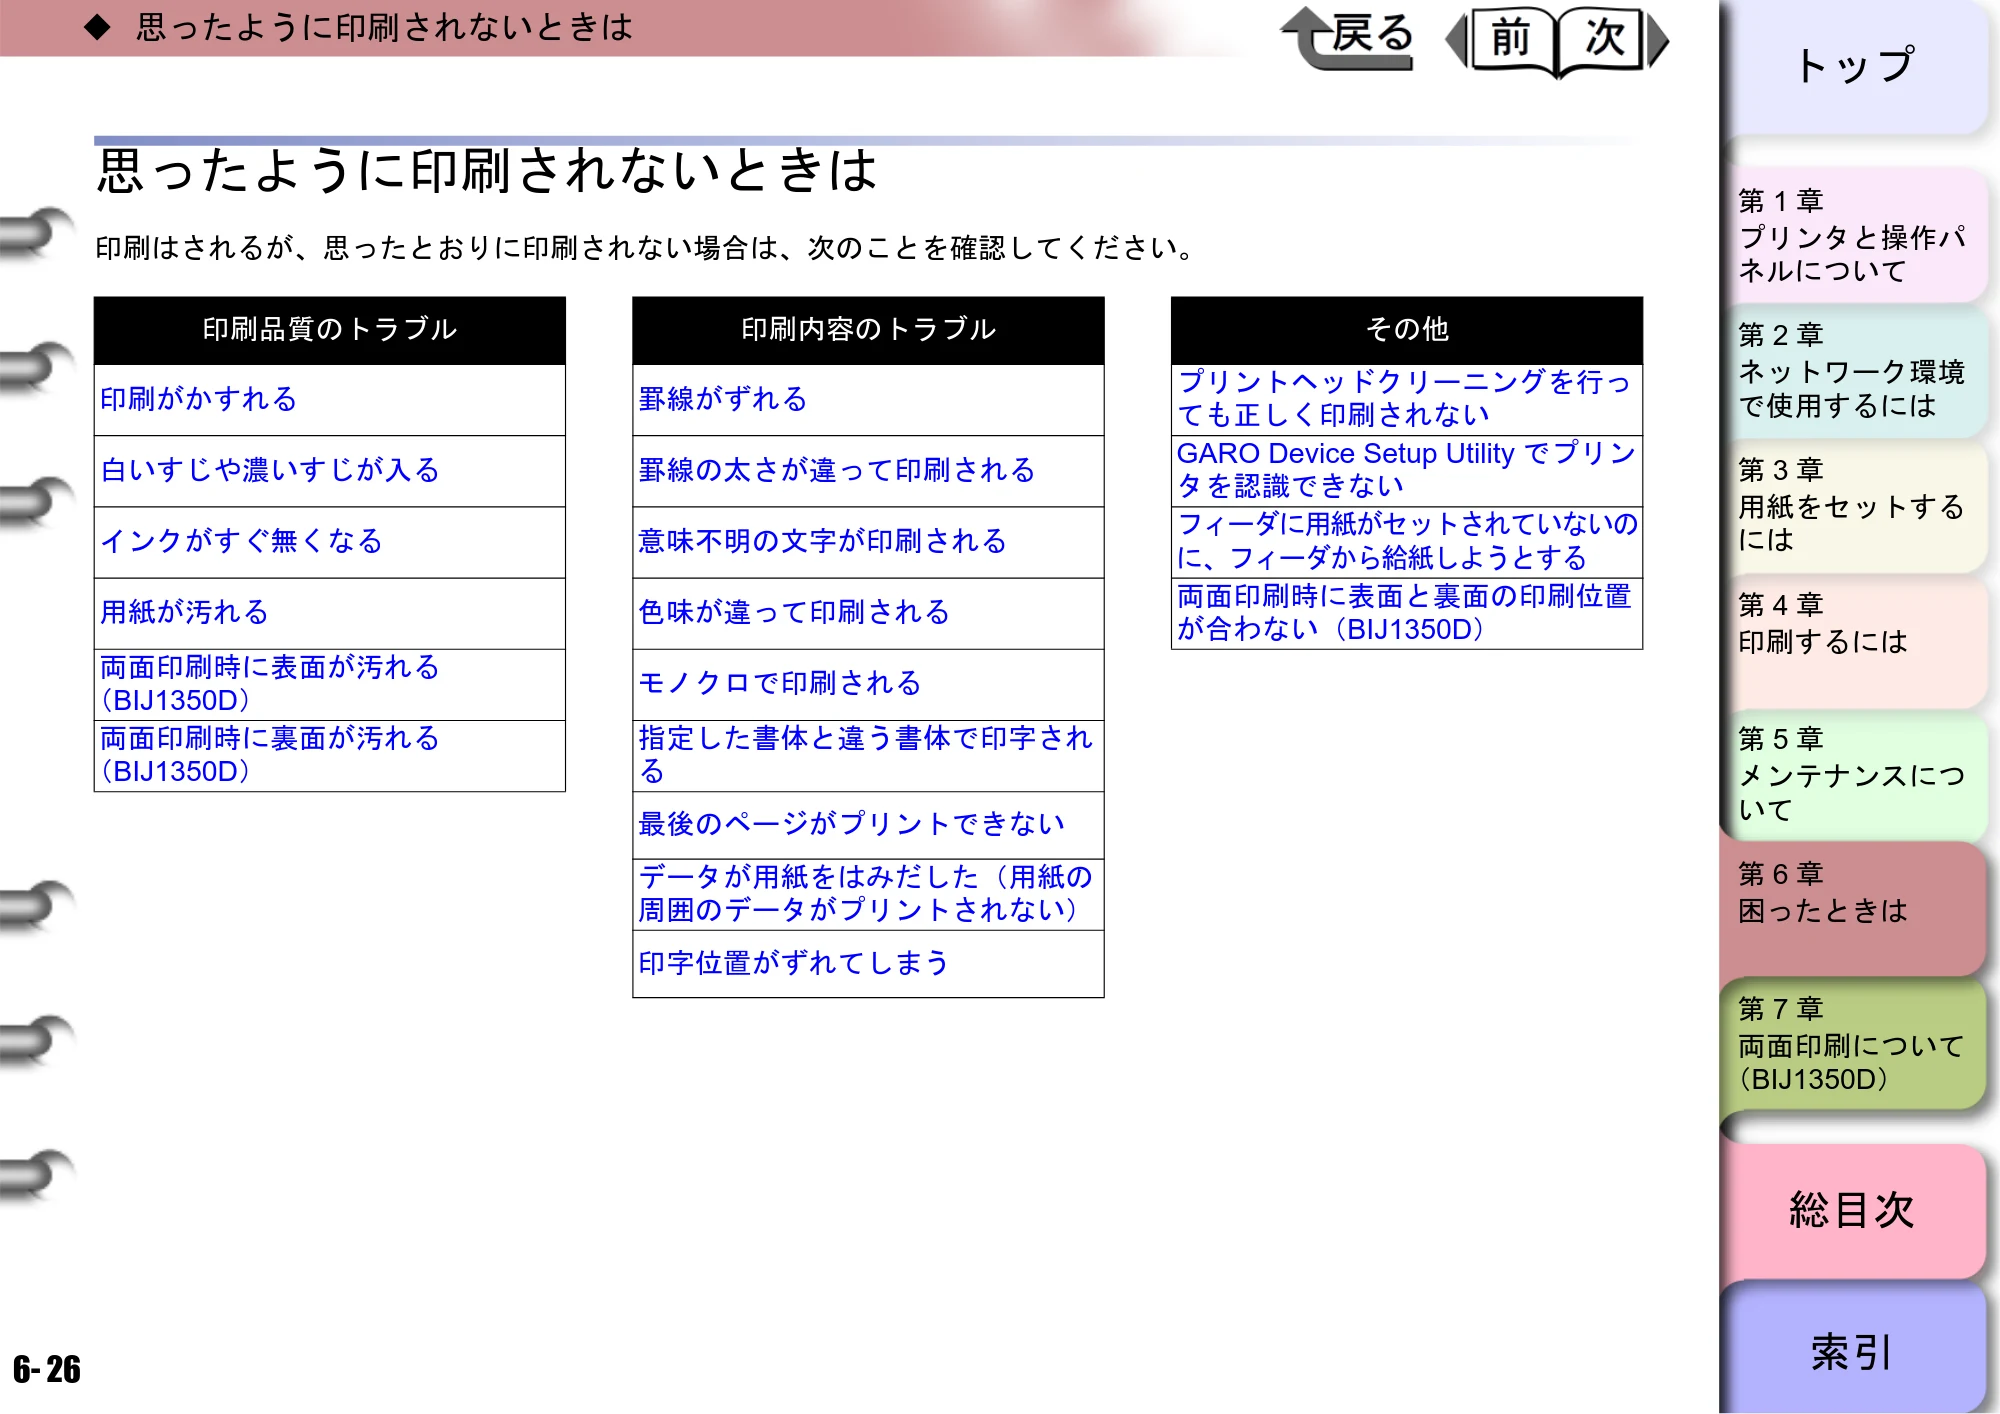This screenshot has width=2000, height=1414.
Task: Click the 印刷品質のトラブル table header
Action: (330, 330)
